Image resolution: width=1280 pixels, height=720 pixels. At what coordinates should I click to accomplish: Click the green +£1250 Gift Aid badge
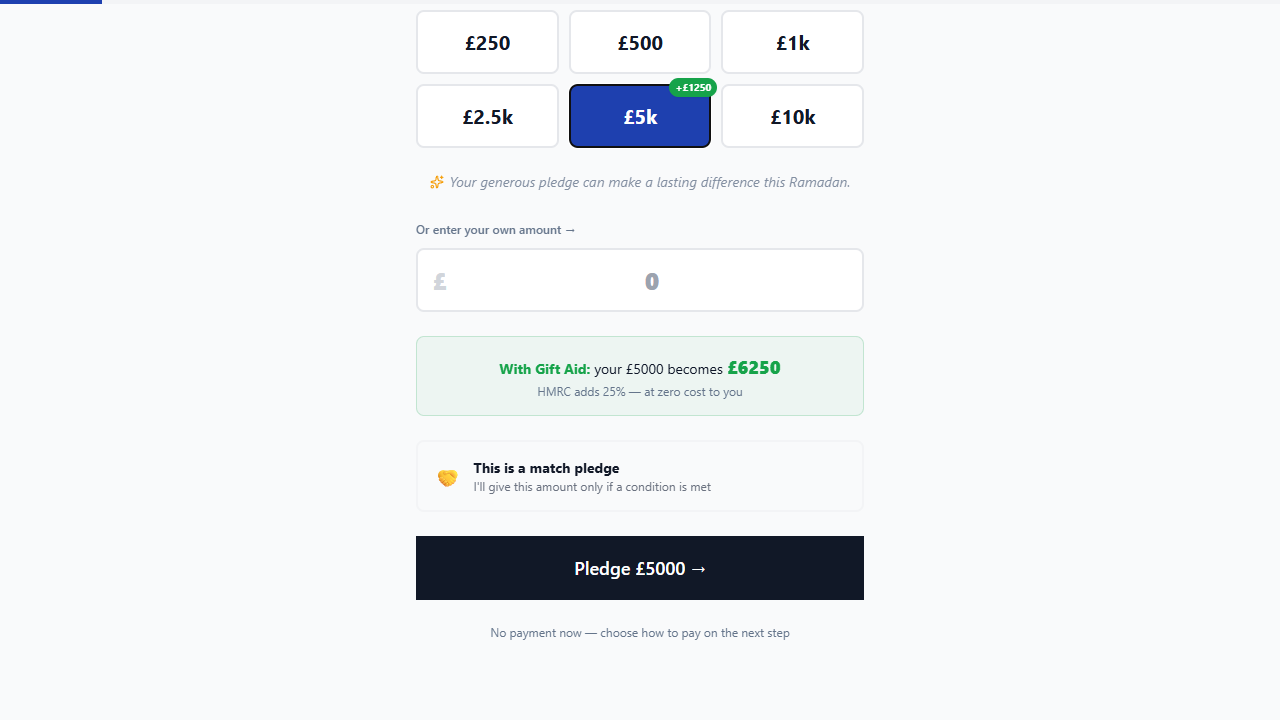(693, 88)
